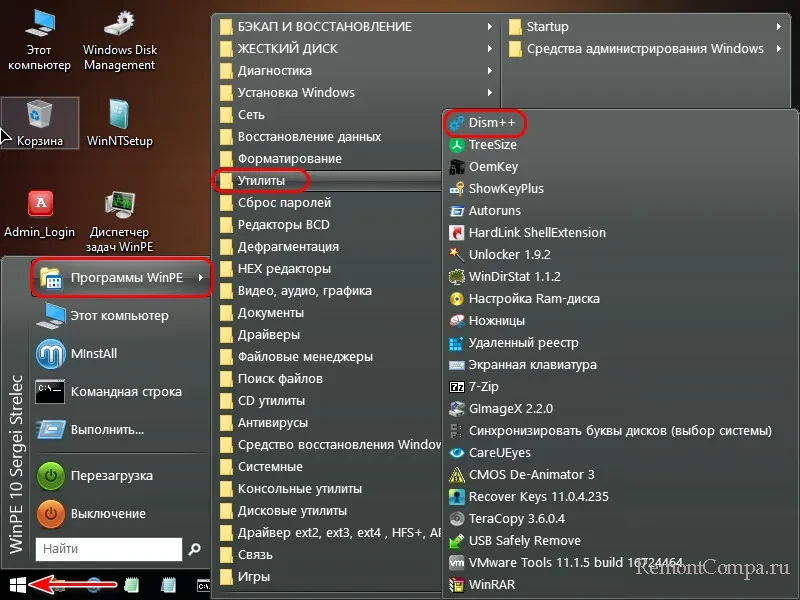Open Редакторы BCD folder
The image size is (800, 600).
pyautogui.click(x=328, y=224)
